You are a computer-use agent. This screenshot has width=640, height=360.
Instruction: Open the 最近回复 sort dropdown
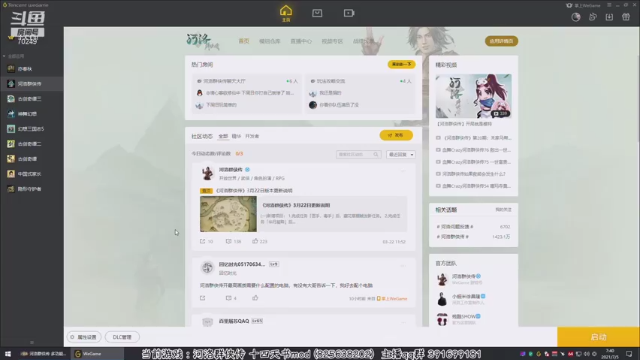[x=401, y=154]
